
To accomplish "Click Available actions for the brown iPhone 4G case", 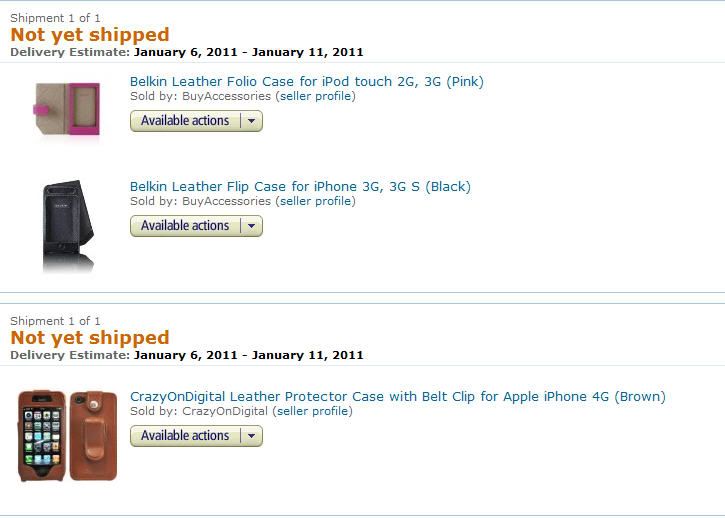I will click(x=185, y=436).
